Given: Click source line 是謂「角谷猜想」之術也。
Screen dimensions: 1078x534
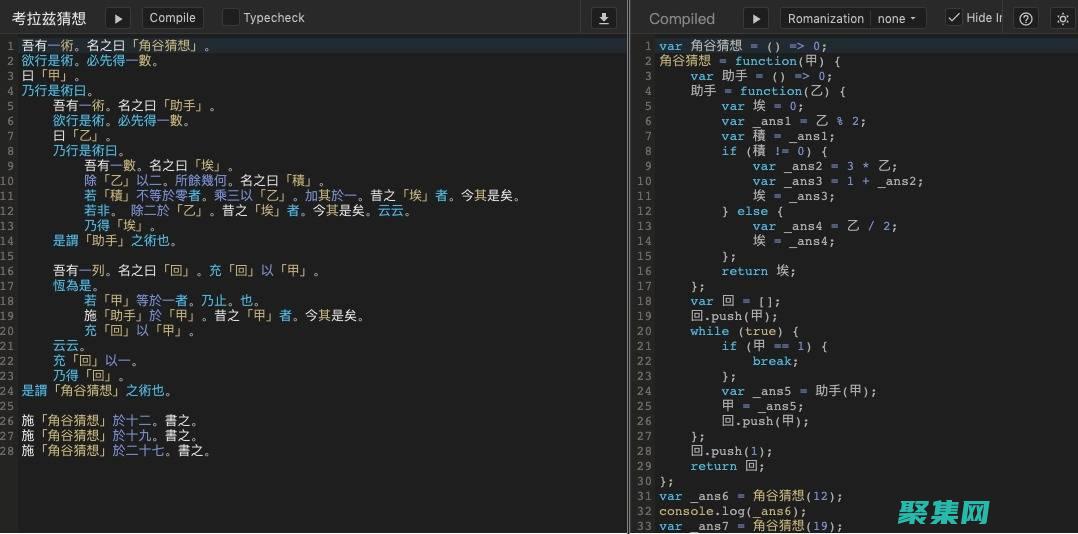Looking at the screenshot, I should (x=97, y=391).
